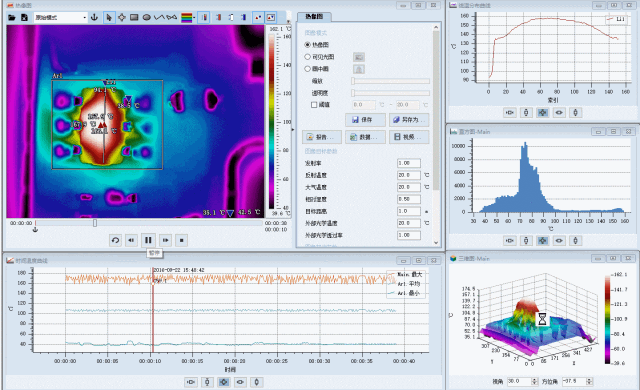
Task: Click the 保存 save button
Action: pos(365,120)
